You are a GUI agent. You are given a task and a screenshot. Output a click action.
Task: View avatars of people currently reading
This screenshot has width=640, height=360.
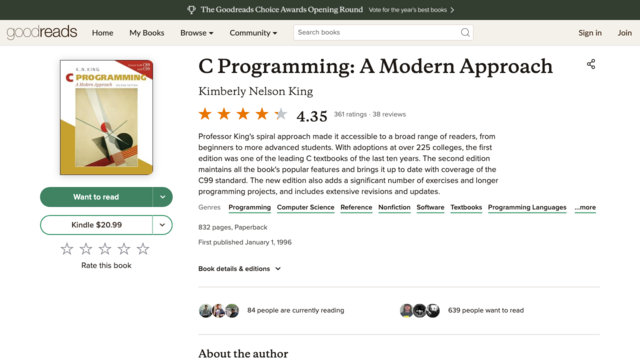point(219,311)
